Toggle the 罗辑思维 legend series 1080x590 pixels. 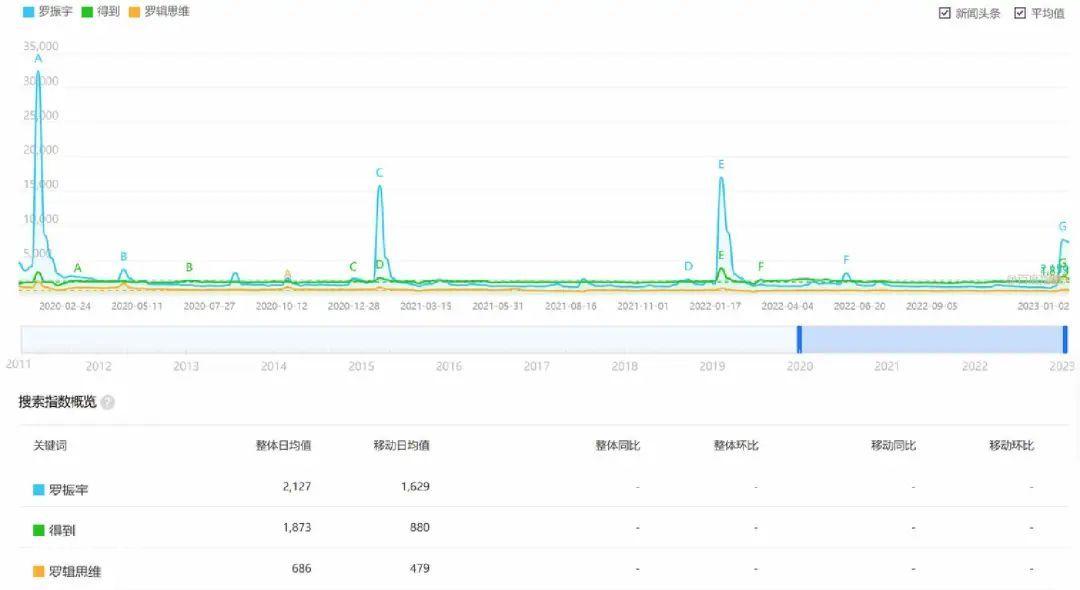point(159,12)
